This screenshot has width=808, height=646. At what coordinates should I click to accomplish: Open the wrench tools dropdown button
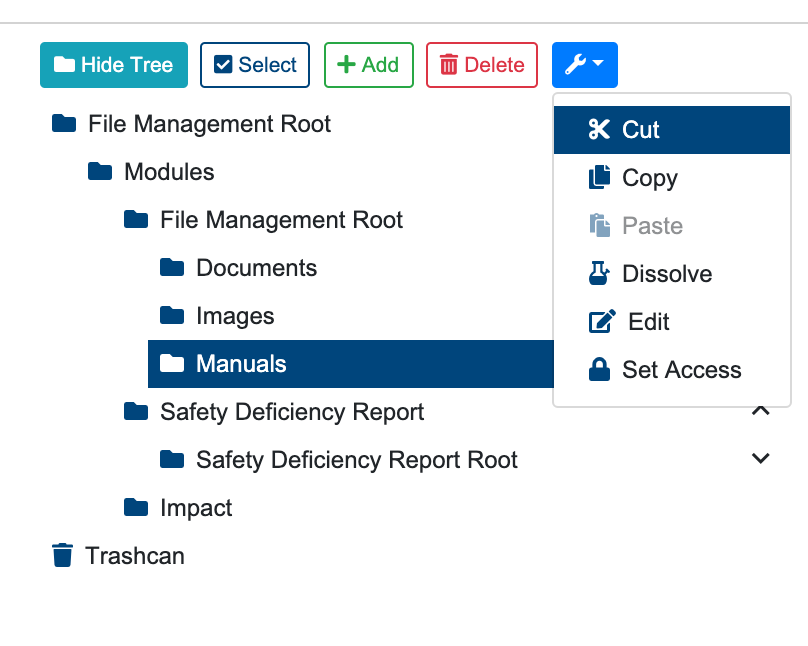pyautogui.click(x=584, y=65)
